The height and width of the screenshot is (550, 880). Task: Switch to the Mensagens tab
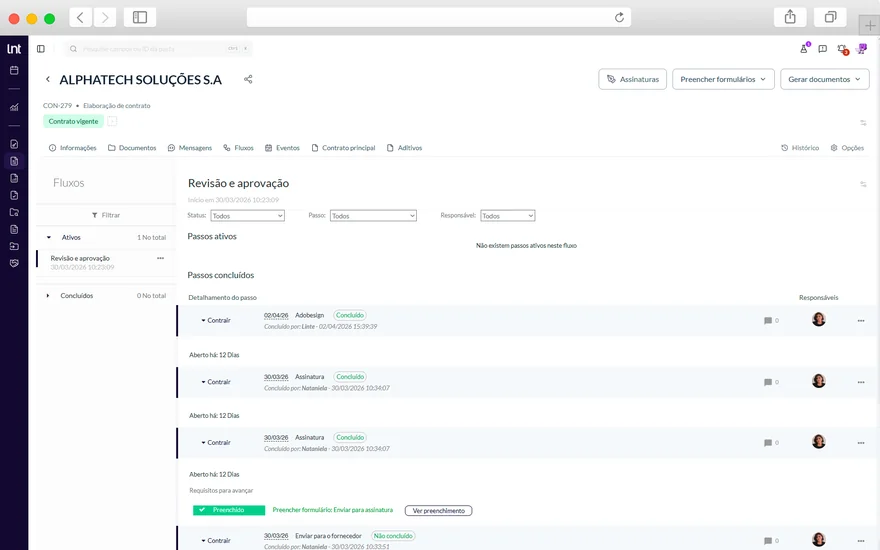[x=190, y=148]
